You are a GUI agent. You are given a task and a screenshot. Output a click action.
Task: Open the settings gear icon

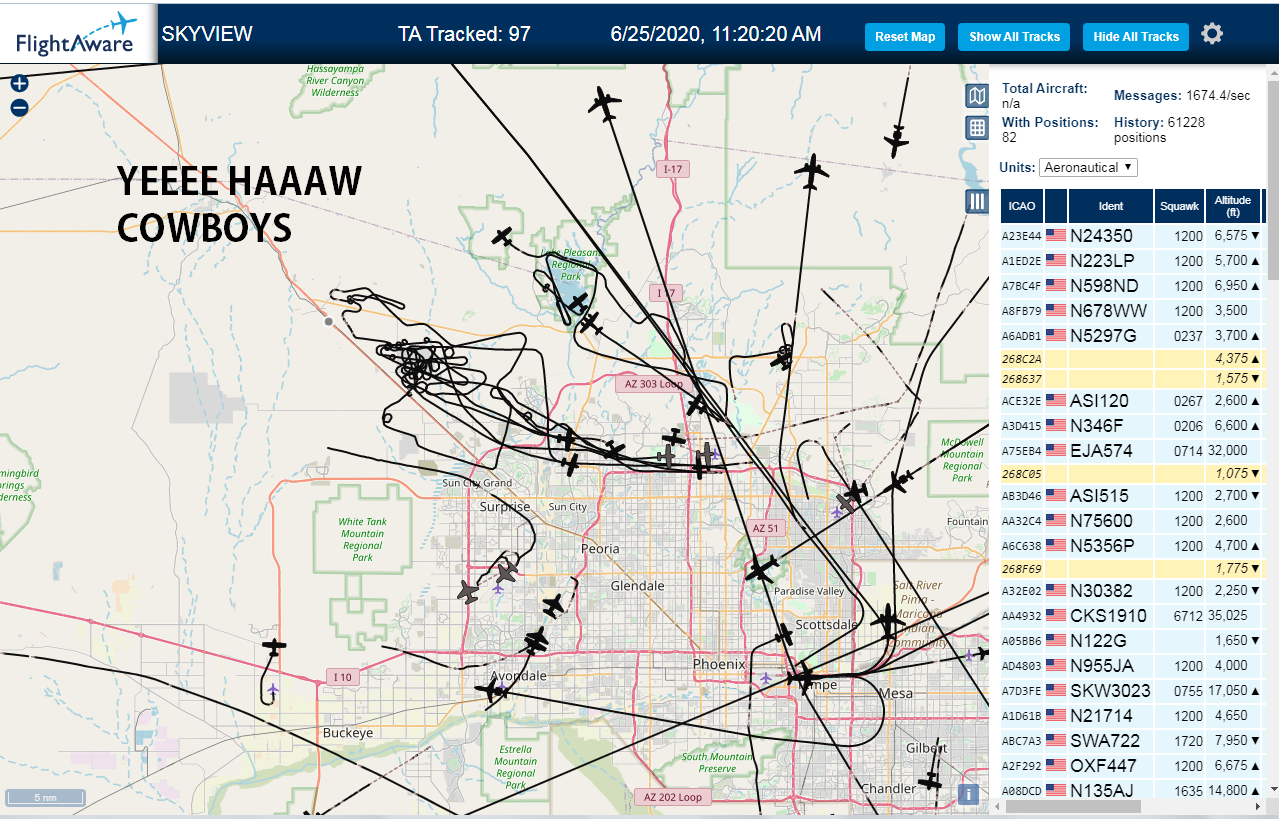[x=1212, y=34]
